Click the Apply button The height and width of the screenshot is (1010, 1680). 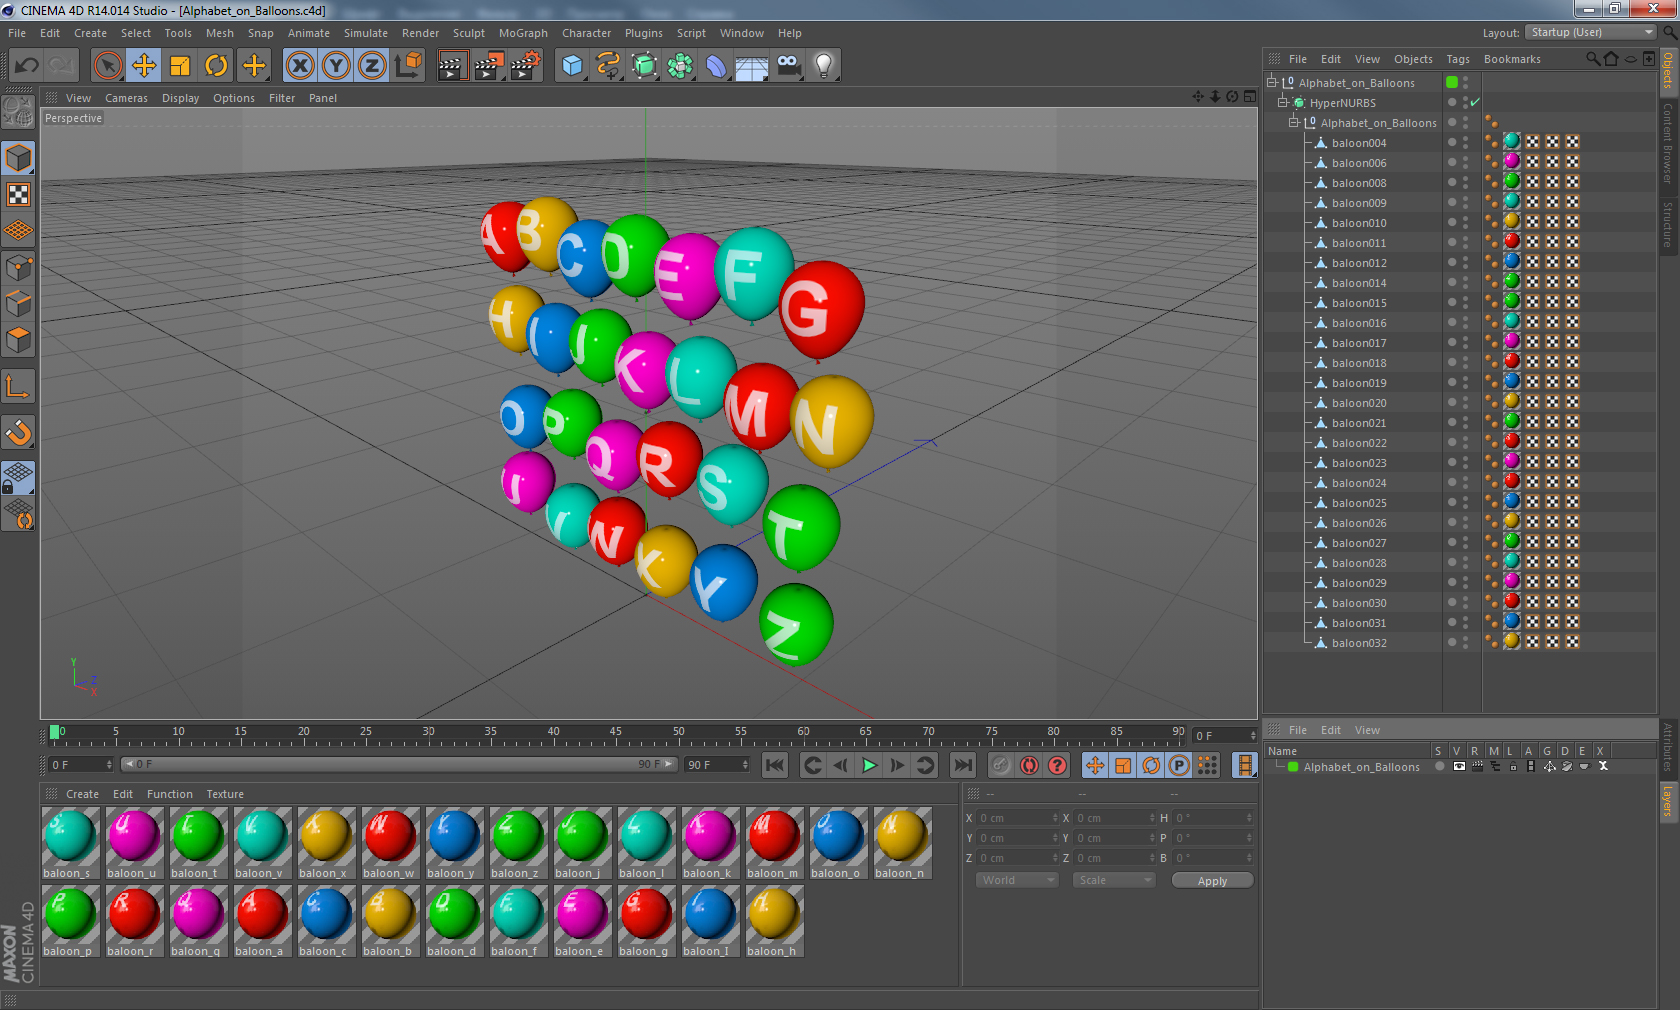1212,881
